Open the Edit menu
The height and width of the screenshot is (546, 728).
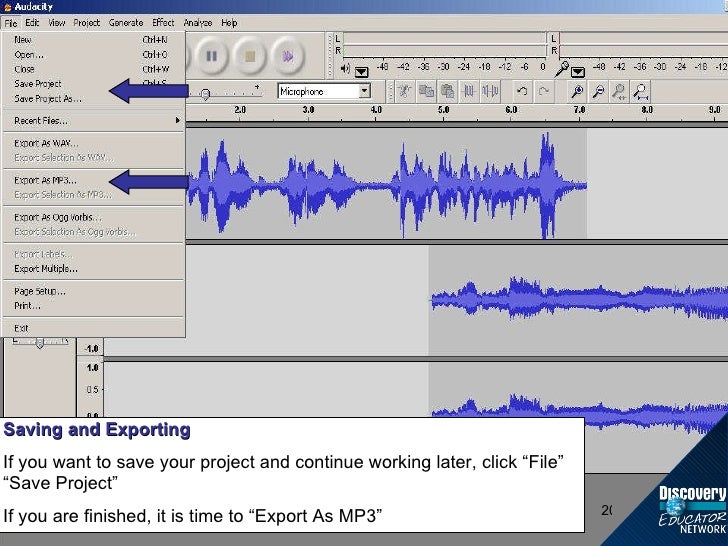tap(32, 22)
